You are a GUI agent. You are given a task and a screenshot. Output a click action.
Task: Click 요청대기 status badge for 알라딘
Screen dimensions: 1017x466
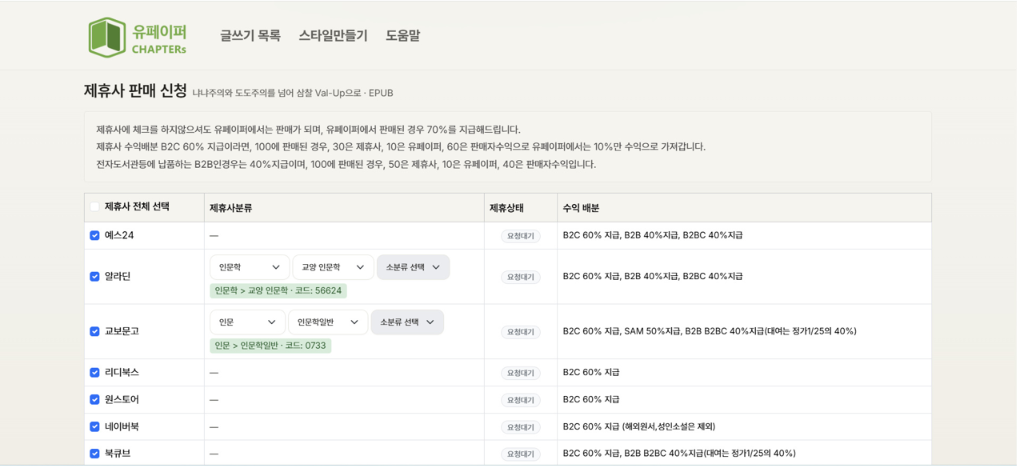(x=520, y=276)
